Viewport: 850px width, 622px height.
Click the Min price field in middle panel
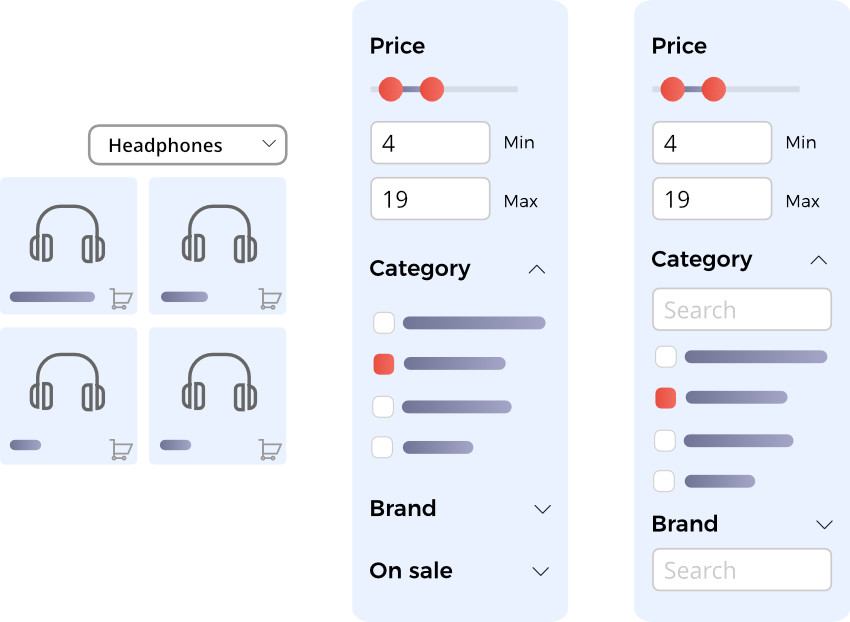click(430, 143)
